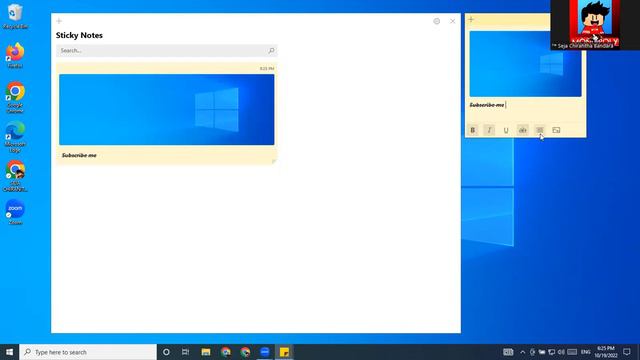
Task: Open File Explorer from the taskbar
Action: click(x=206, y=352)
